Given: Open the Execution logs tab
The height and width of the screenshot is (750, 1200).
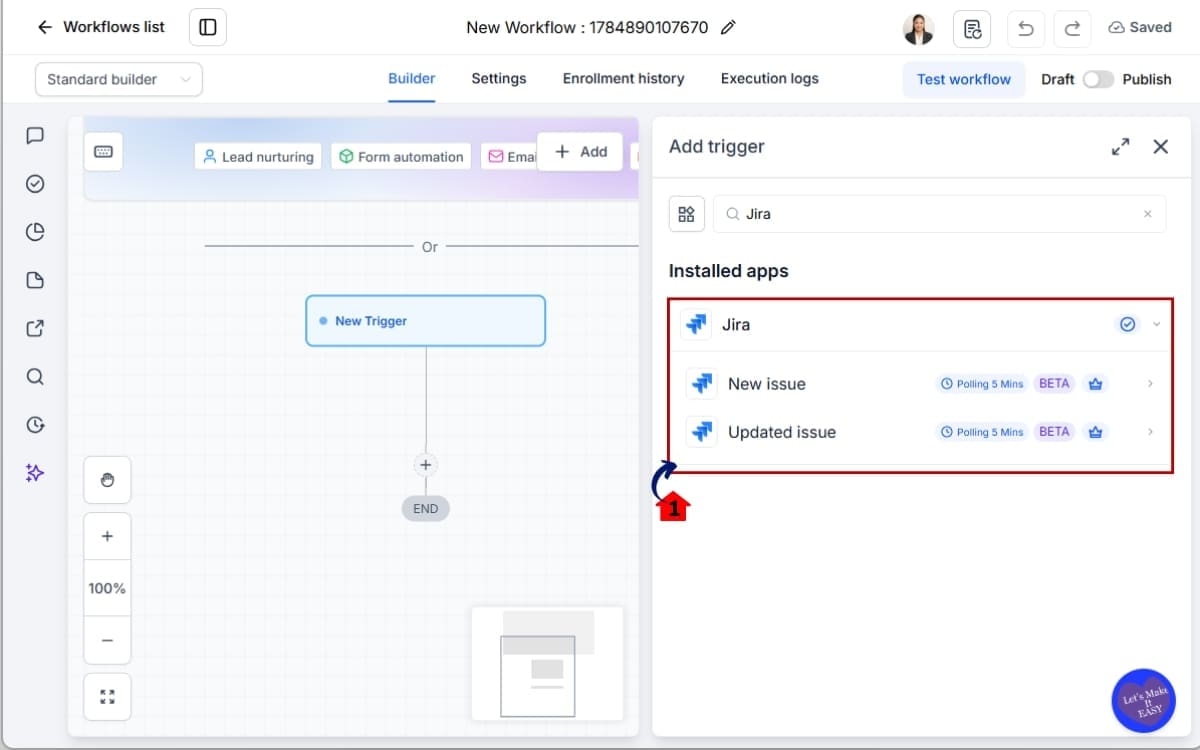Looking at the screenshot, I should pyautogui.click(x=769, y=78).
